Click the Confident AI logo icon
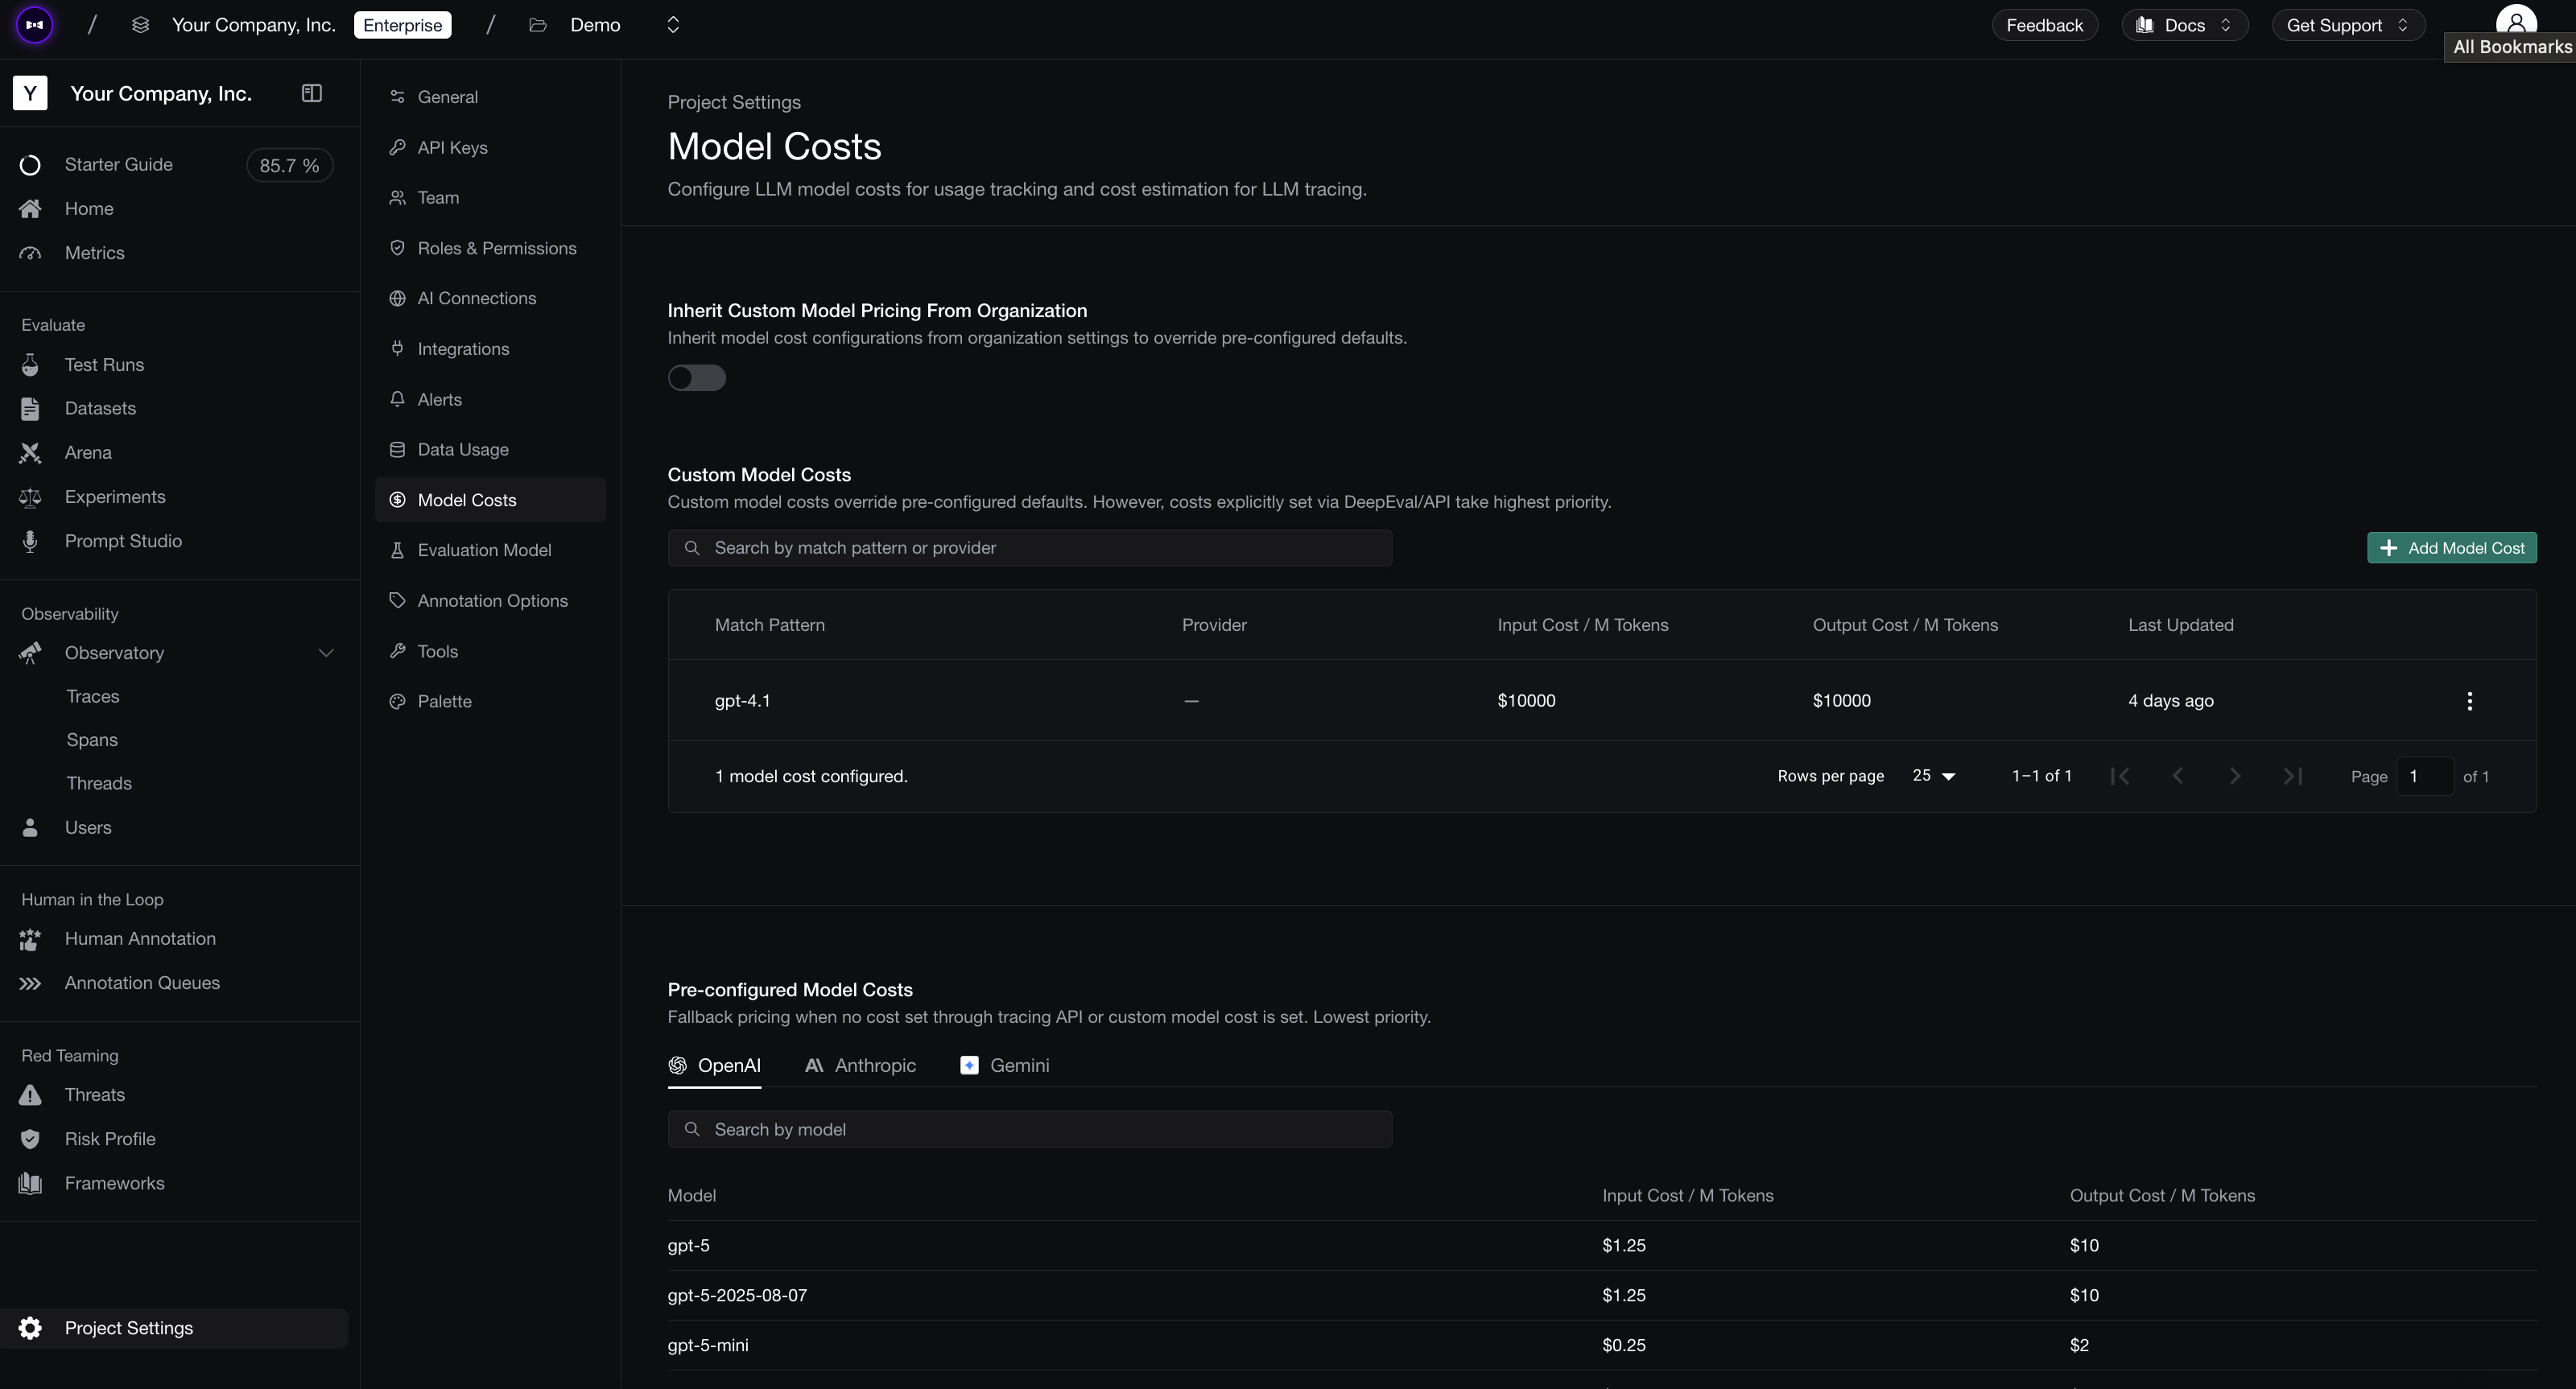Screen dimensions: 2576x1389 [x=35, y=25]
